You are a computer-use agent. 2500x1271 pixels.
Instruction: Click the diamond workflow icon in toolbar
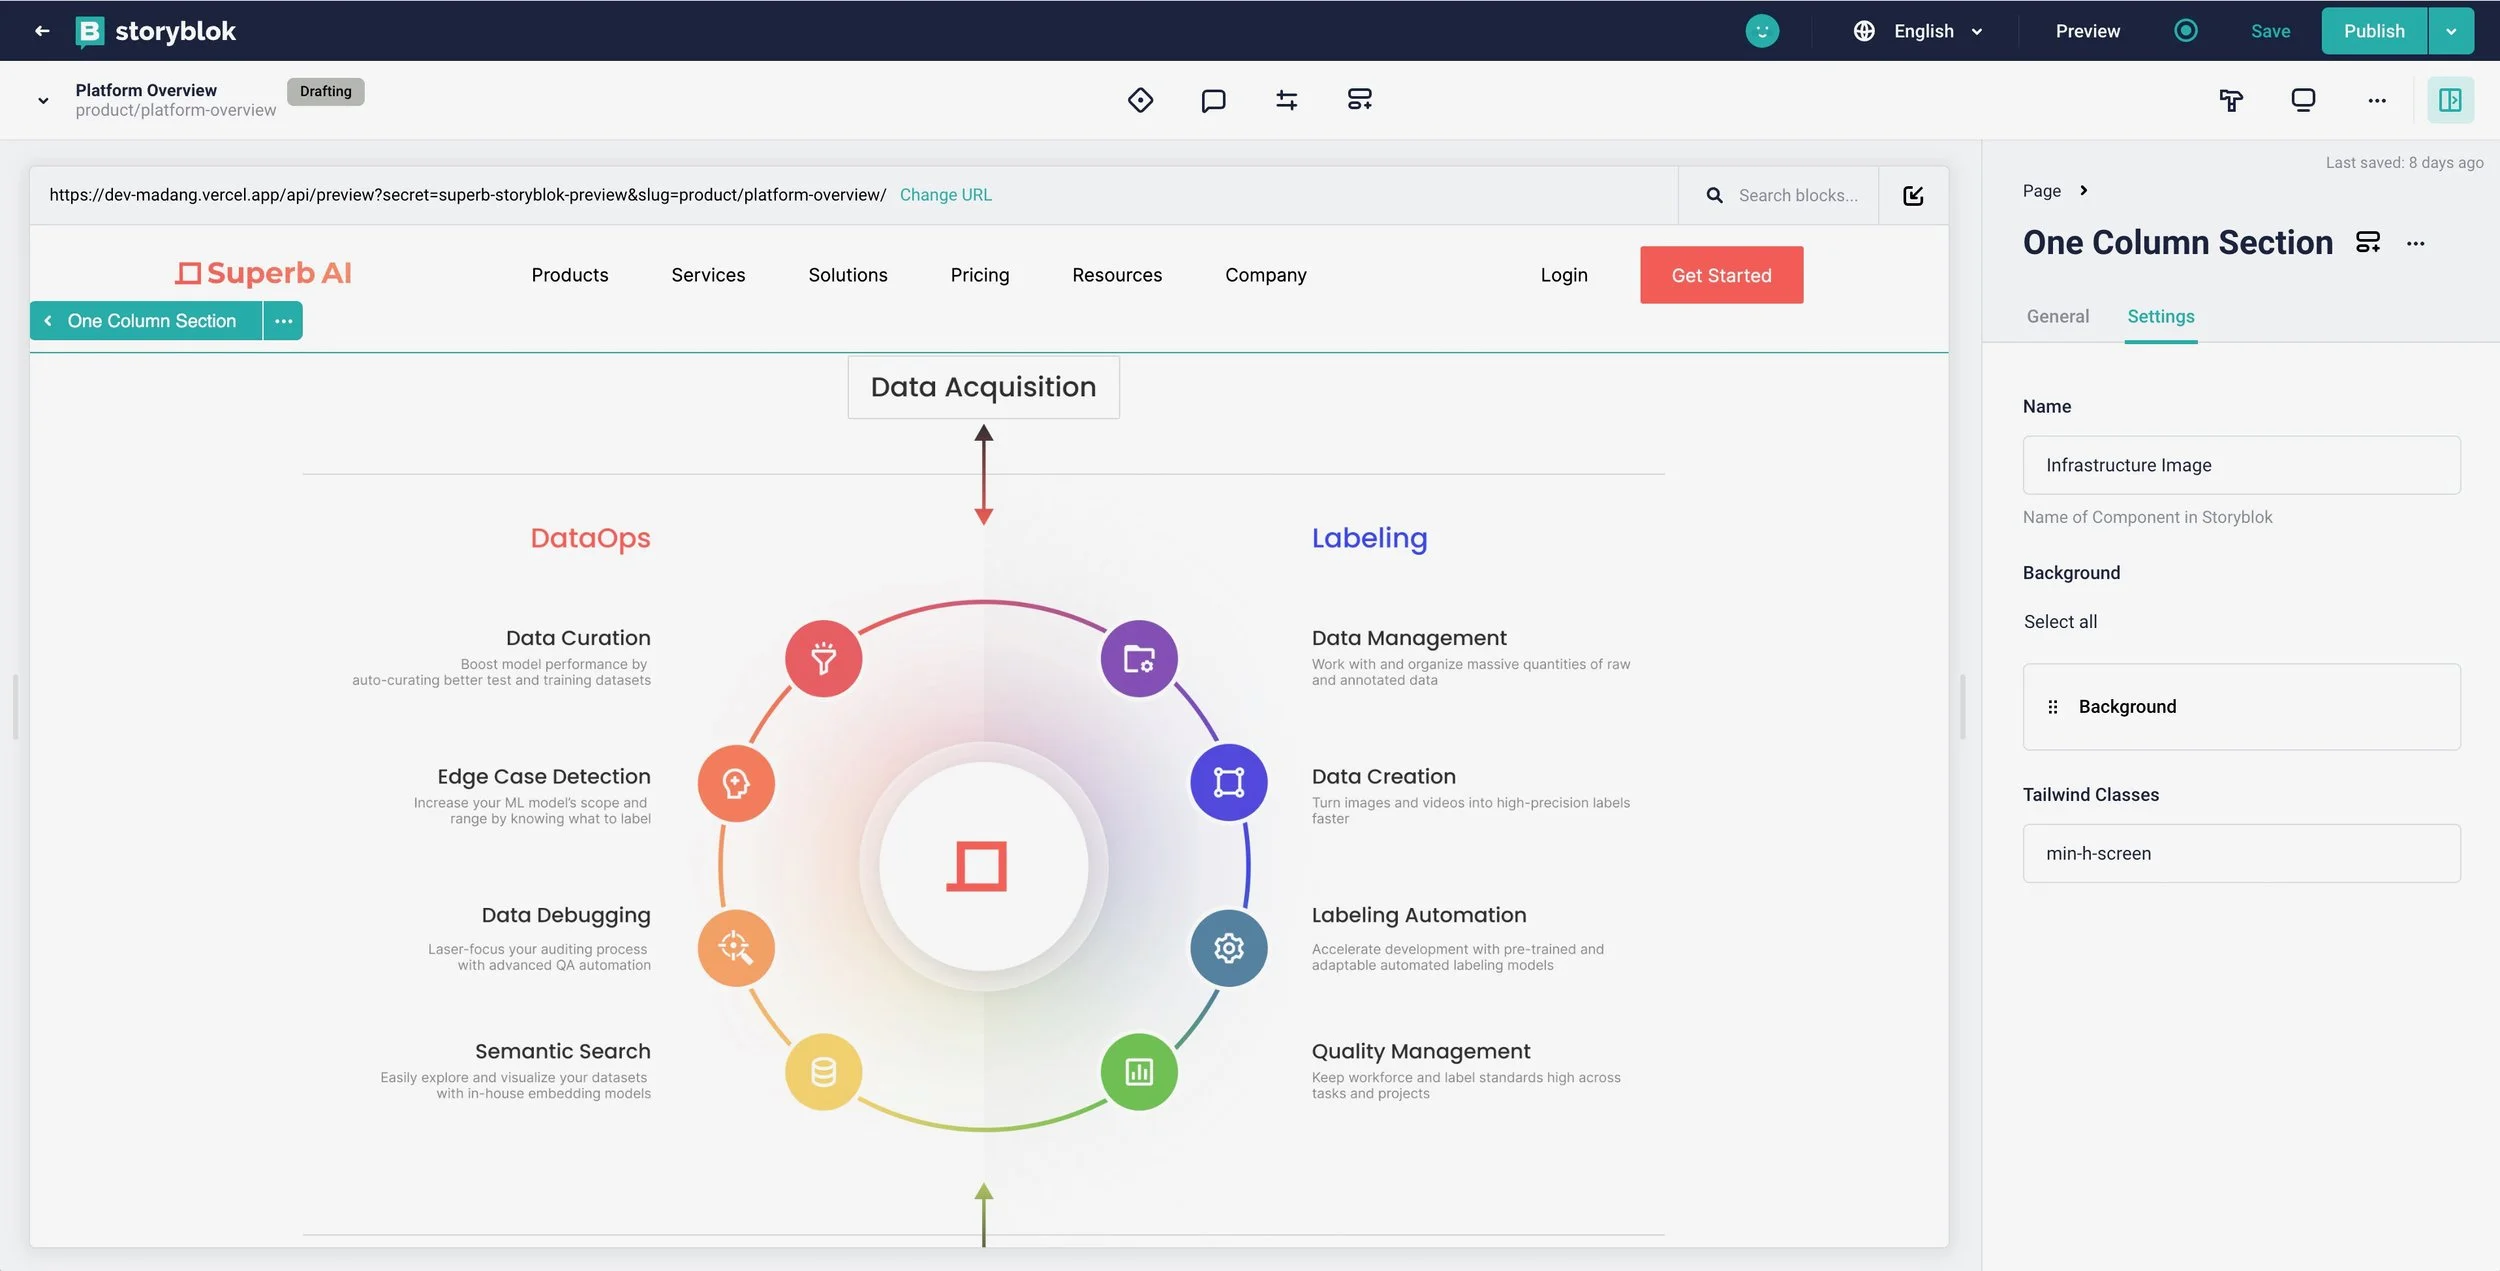pos(1140,100)
